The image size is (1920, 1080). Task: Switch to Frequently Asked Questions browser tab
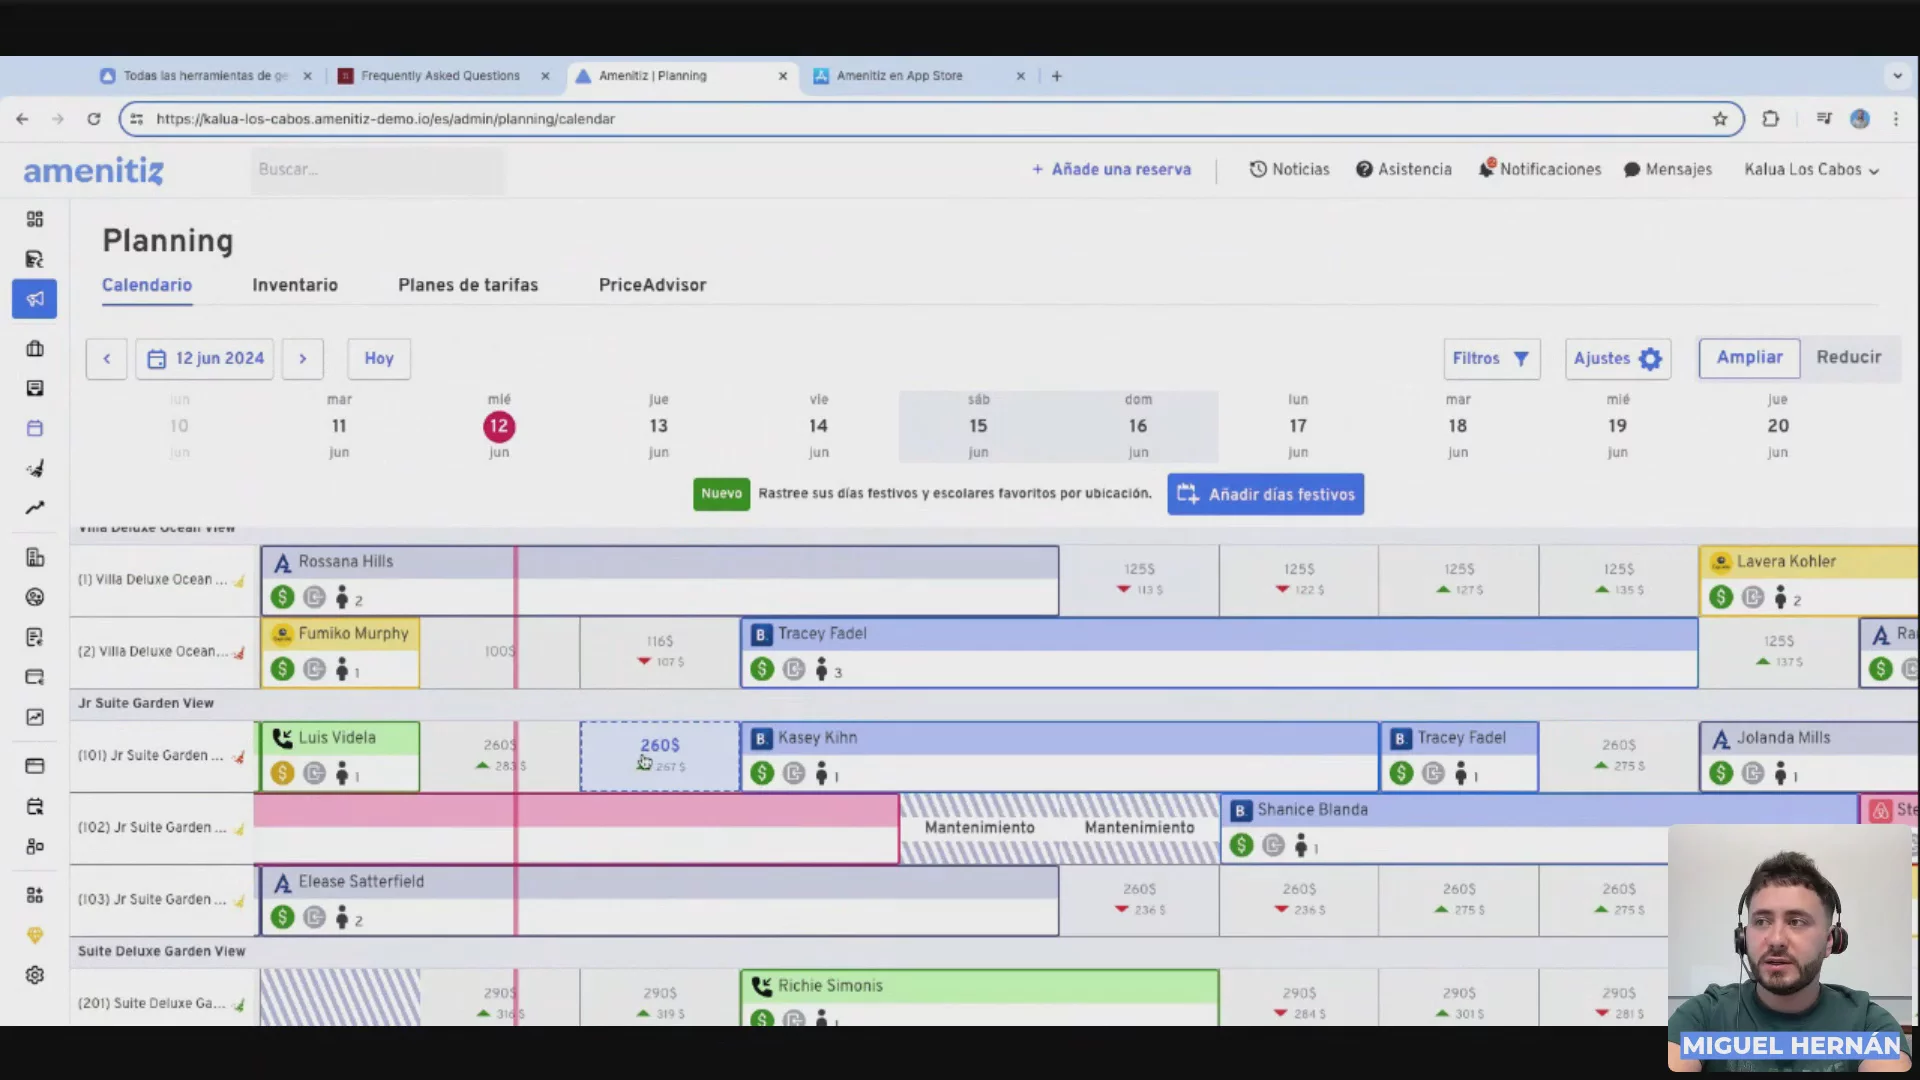pyautogui.click(x=440, y=76)
